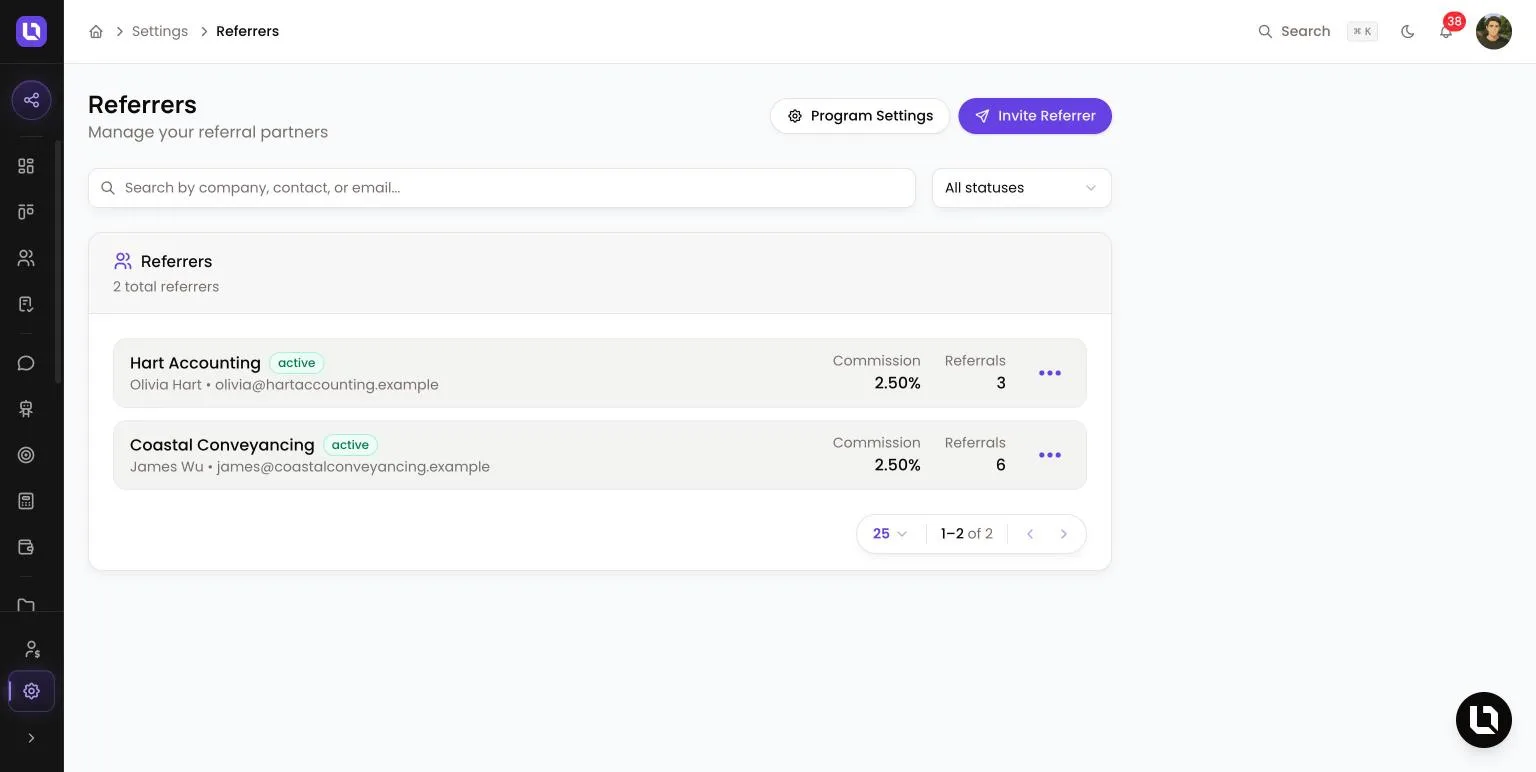Click Hart Accounting's 2.50% commission value

pyautogui.click(x=897, y=383)
